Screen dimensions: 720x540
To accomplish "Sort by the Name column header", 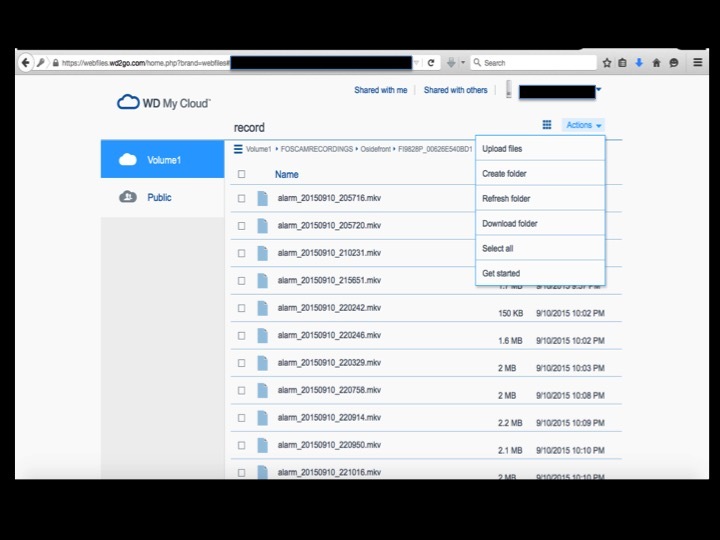I will pos(287,174).
